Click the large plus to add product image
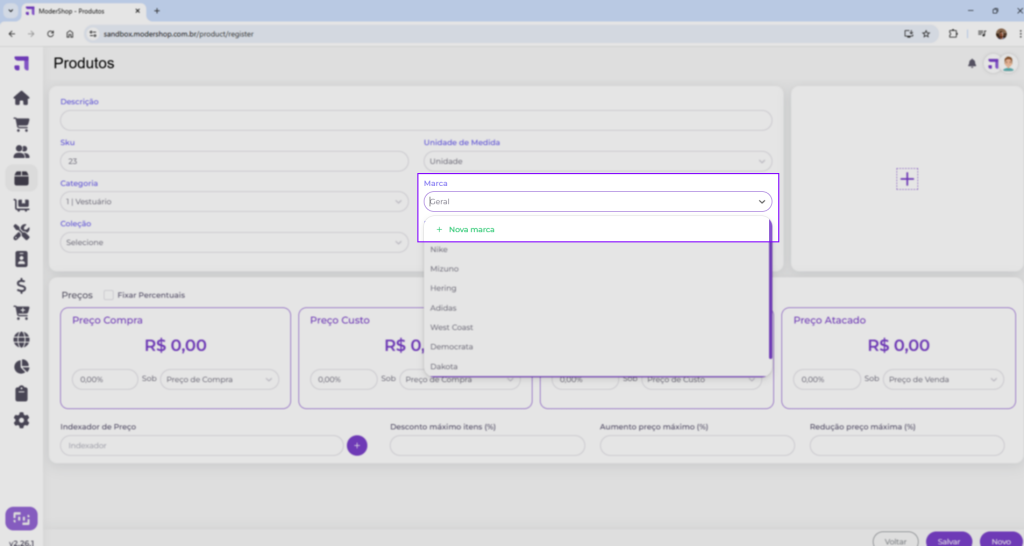This screenshot has width=1024, height=546. point(906,179)
